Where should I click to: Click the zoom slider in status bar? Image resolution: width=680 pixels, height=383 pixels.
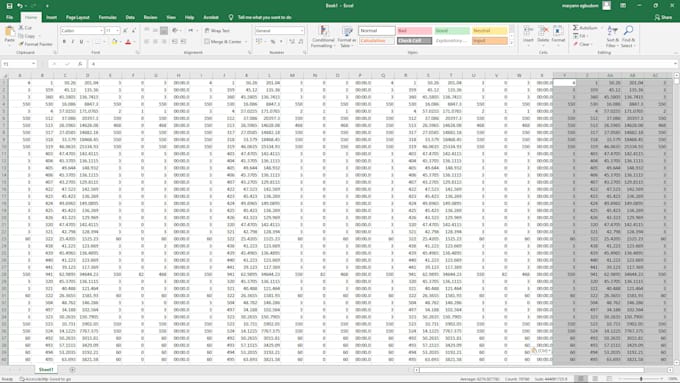[x=641, y=379]
